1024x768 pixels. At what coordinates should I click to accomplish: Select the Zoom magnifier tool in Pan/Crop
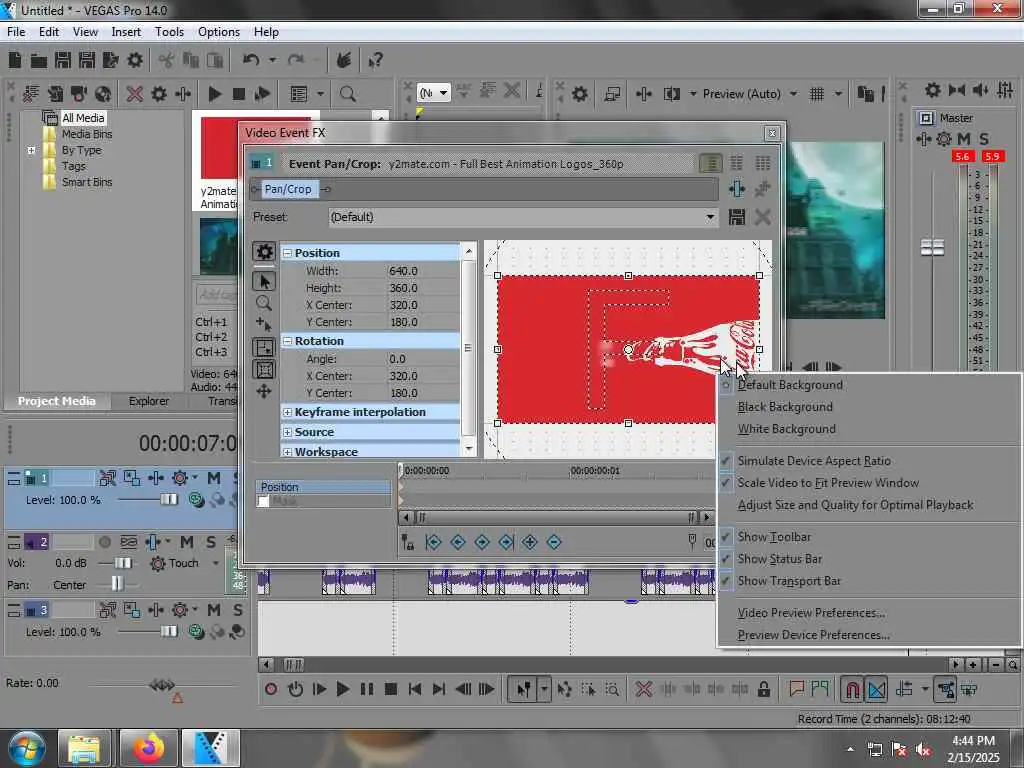[x=264, y=303]
